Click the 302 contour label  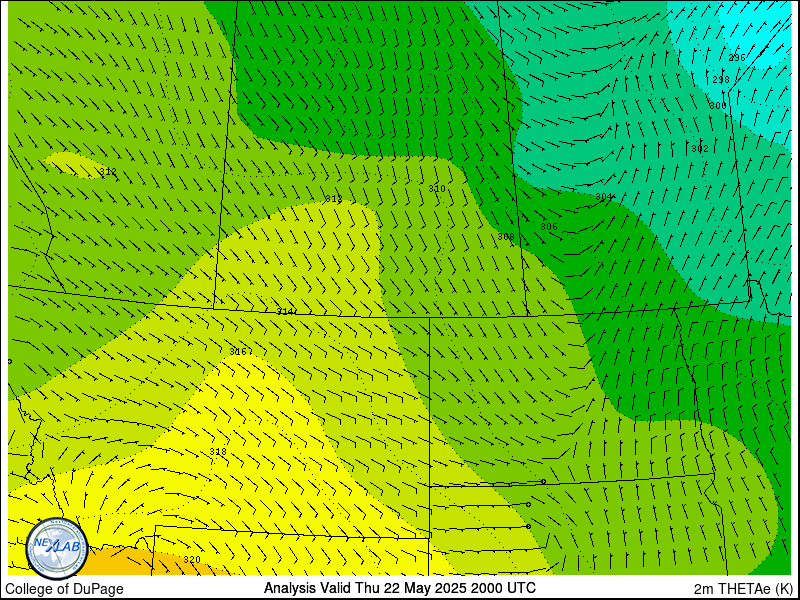(700, 149)
